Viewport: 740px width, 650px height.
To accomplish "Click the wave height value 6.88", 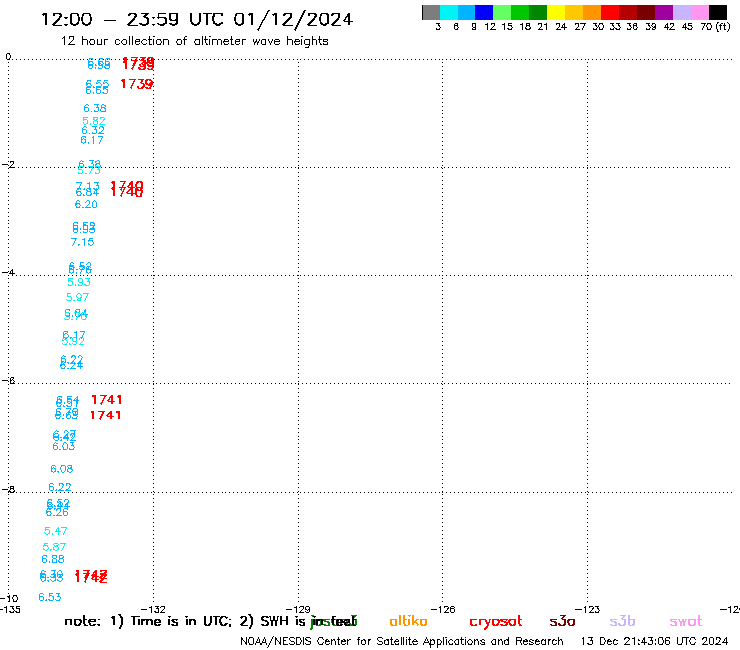I will click(53, 559).
